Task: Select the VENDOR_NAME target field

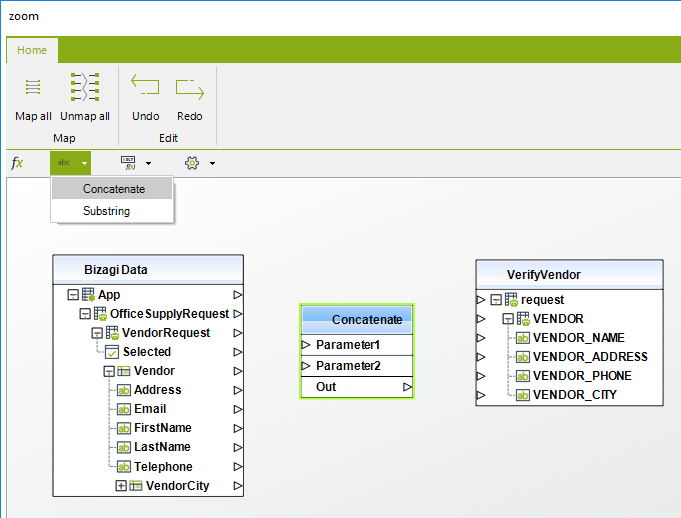Action: point(578,338)
